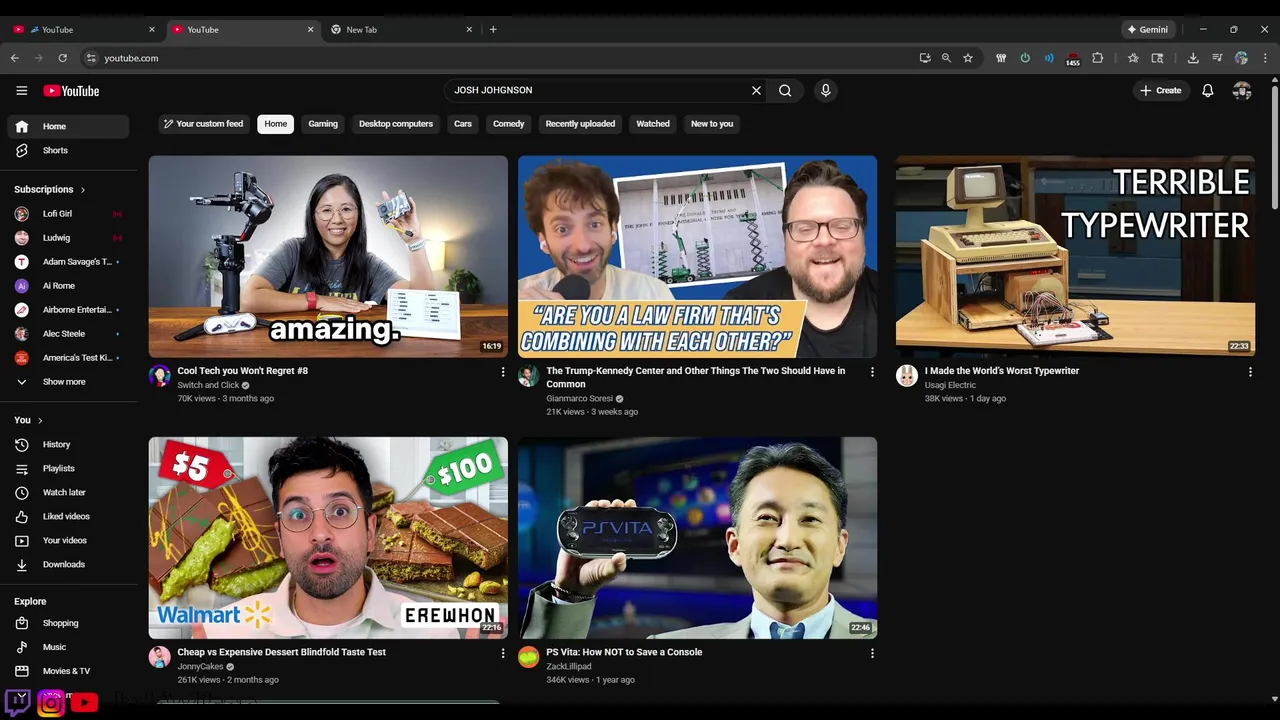Open Liked videos in sidebar
Image resolution: width=1280 pixels, height=720 pixels.
point(68,516)
